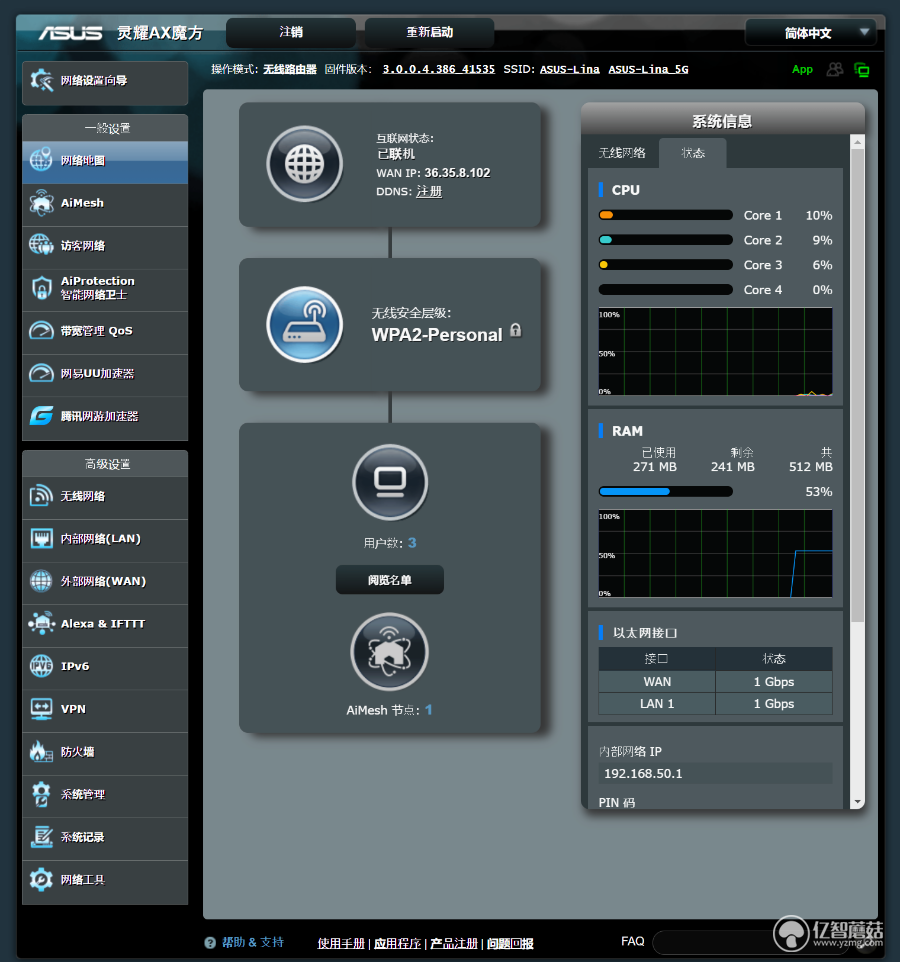Click the WPA2-Personal lock icon
The image size is (900, 962).
pos(516,330)
